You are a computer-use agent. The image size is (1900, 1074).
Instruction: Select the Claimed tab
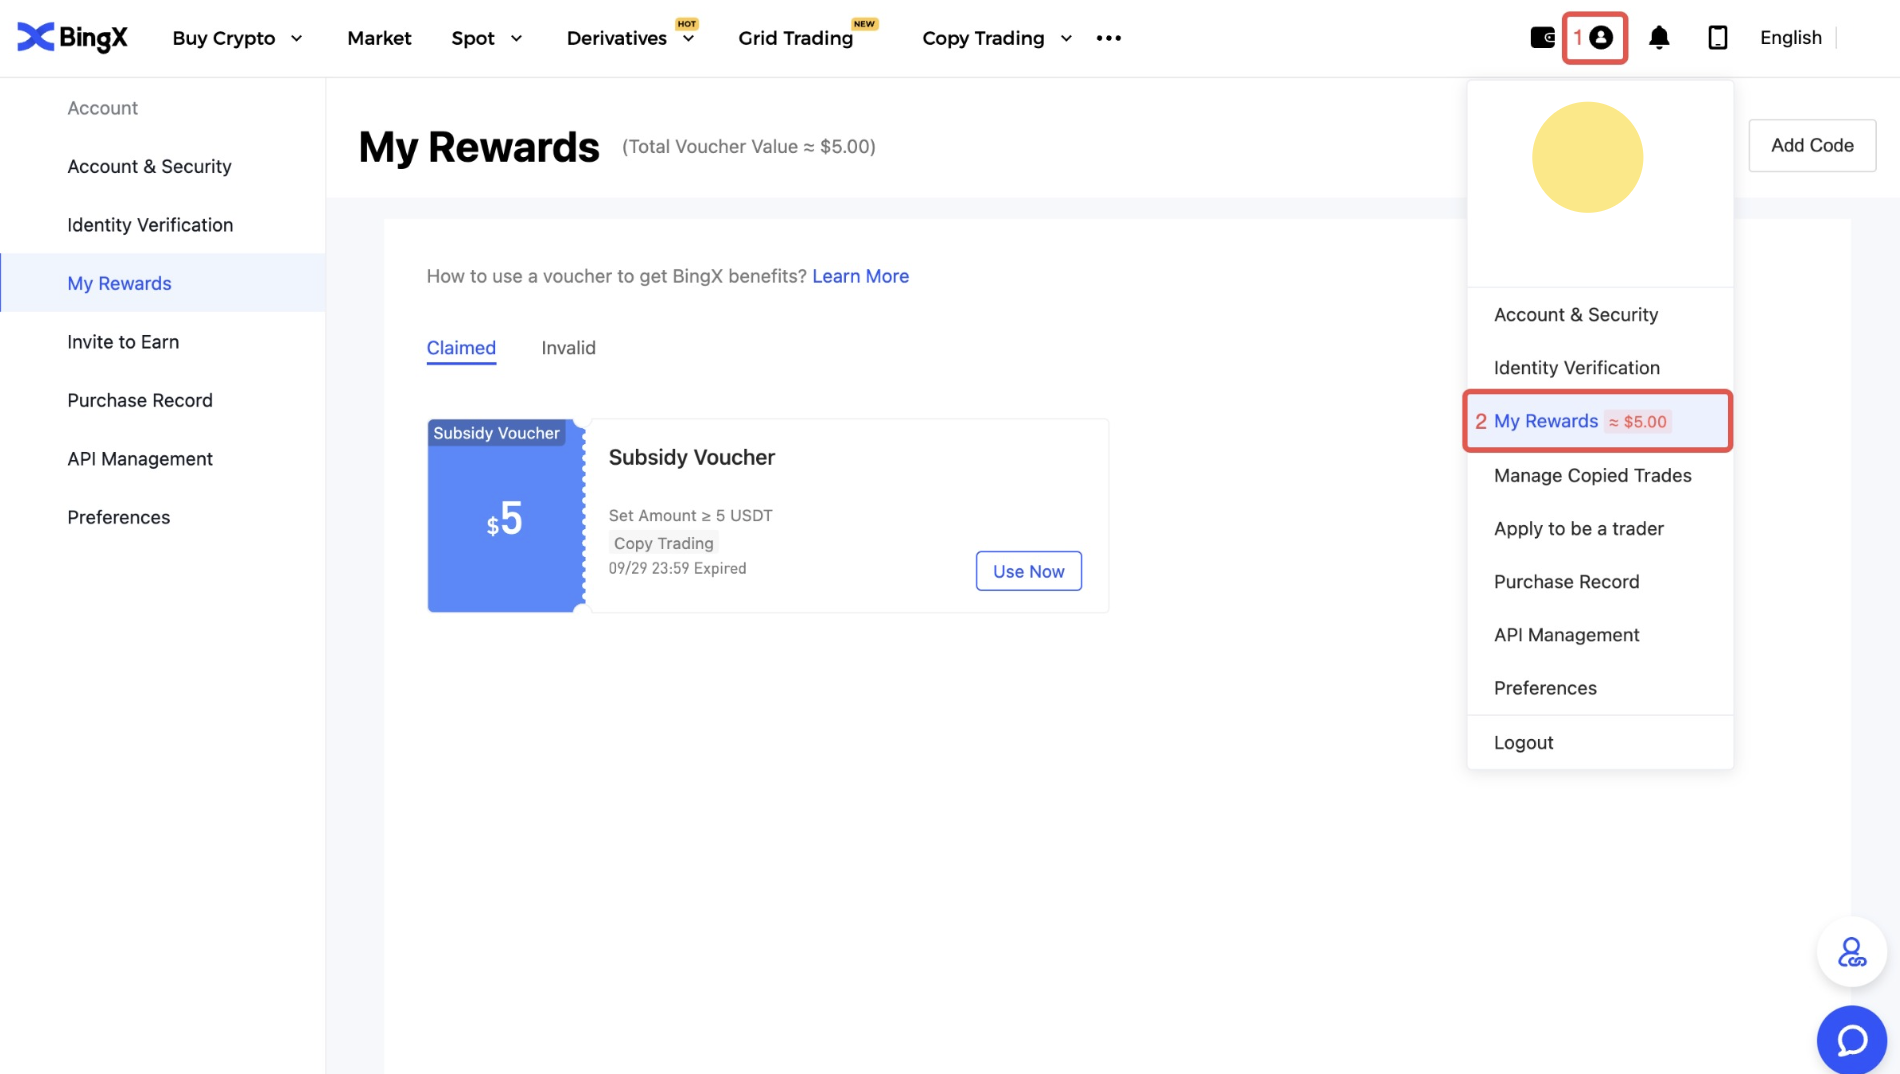coord(461,348)
